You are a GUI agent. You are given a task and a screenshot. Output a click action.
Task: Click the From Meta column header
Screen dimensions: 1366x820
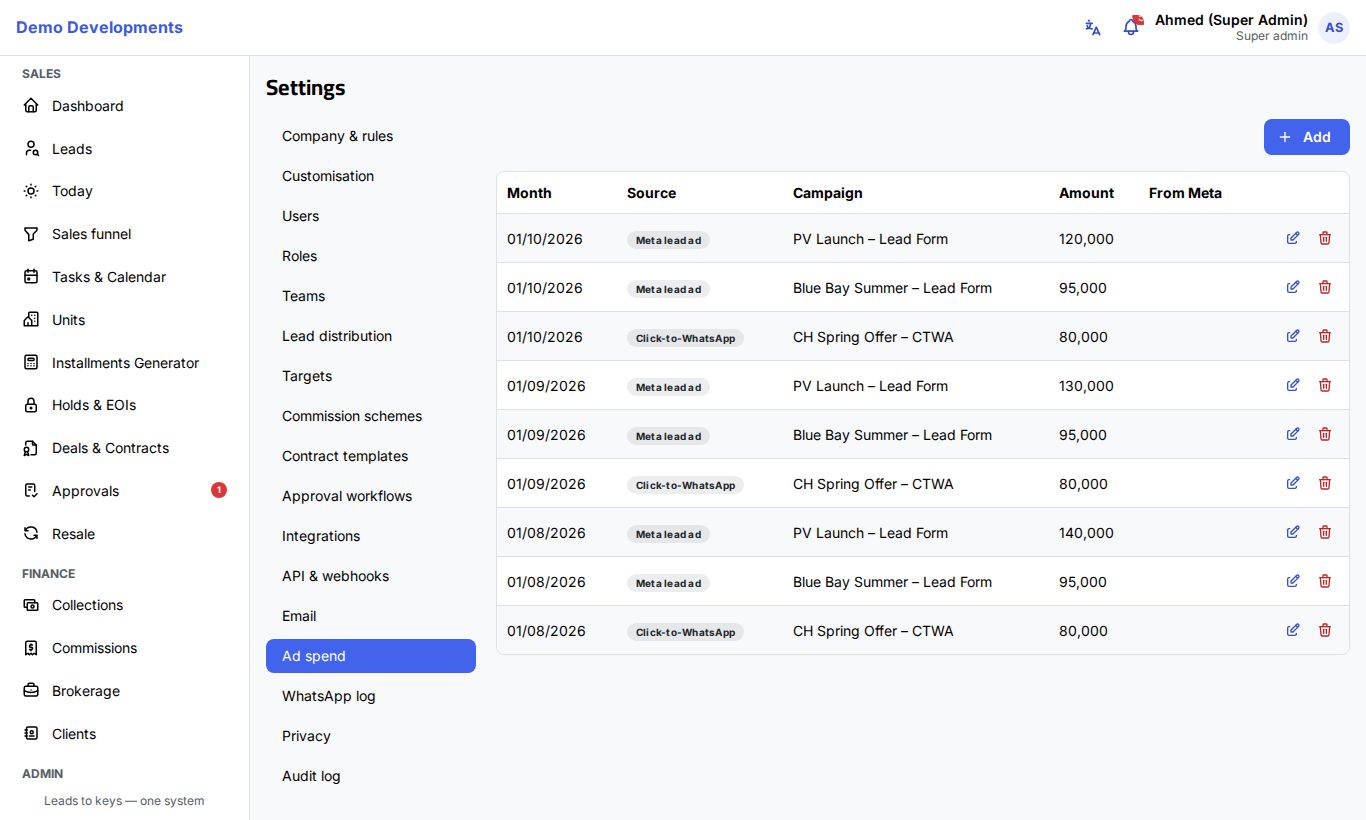1185,193
